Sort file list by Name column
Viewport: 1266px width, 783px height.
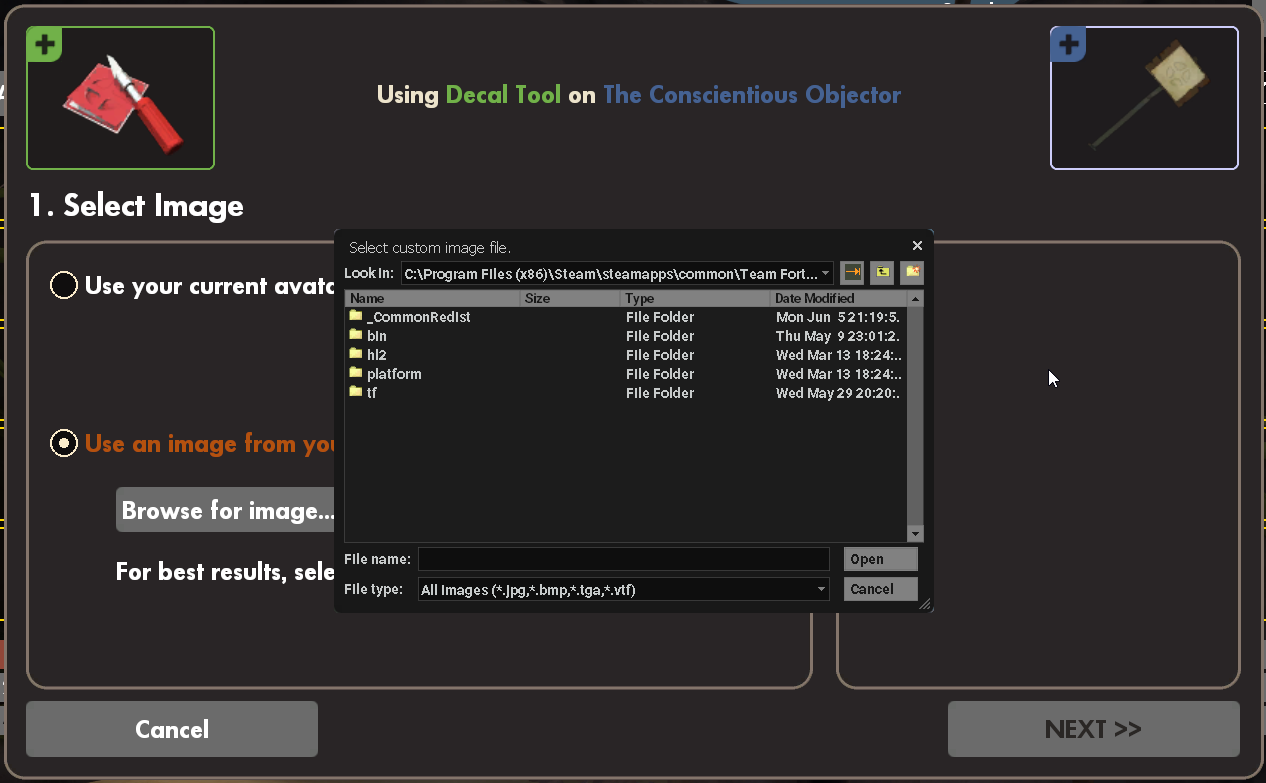[432, 298]
